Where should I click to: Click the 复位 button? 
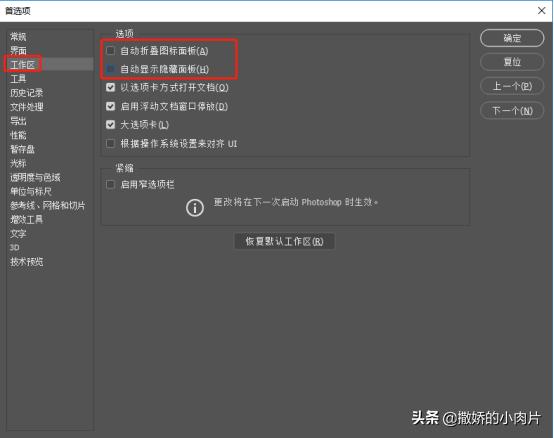pos(512,62)
